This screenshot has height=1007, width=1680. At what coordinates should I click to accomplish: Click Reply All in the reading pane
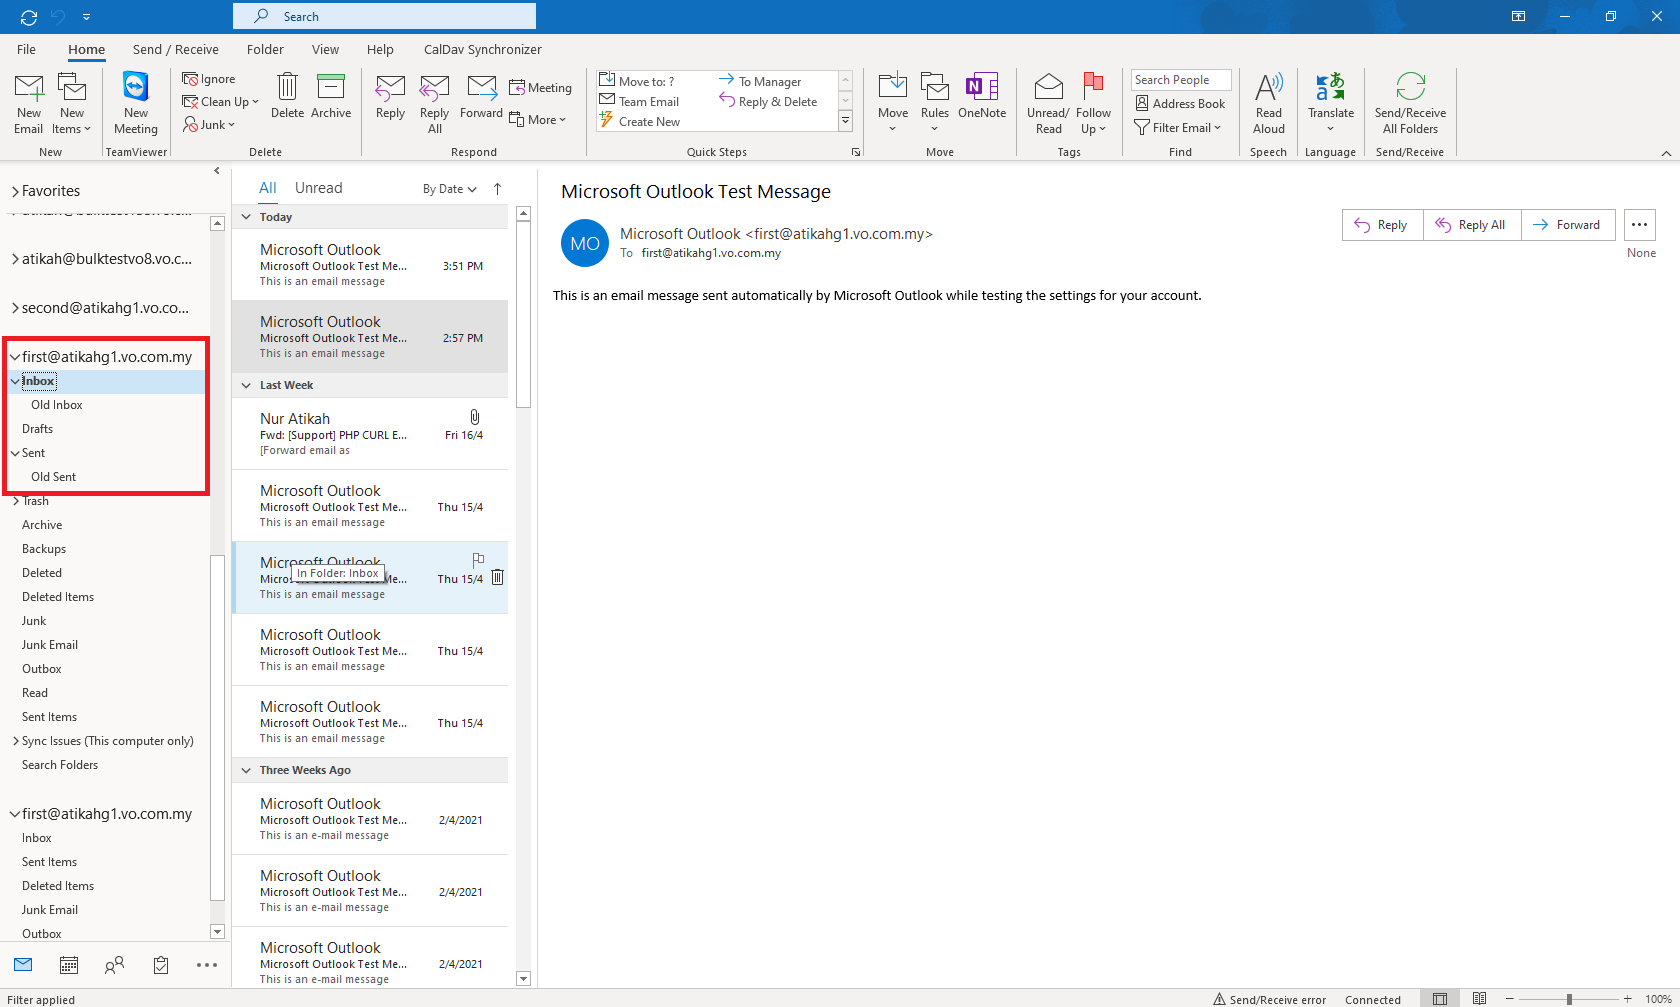(x=1471, y=225)
